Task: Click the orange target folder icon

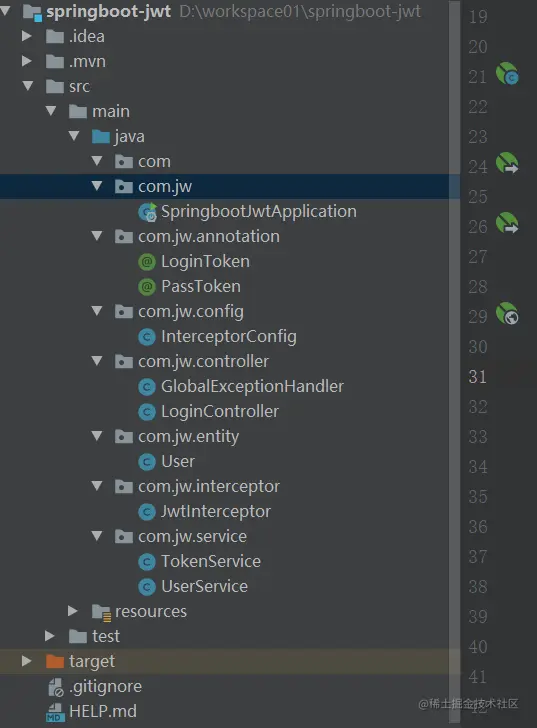Action: [55, 661]
